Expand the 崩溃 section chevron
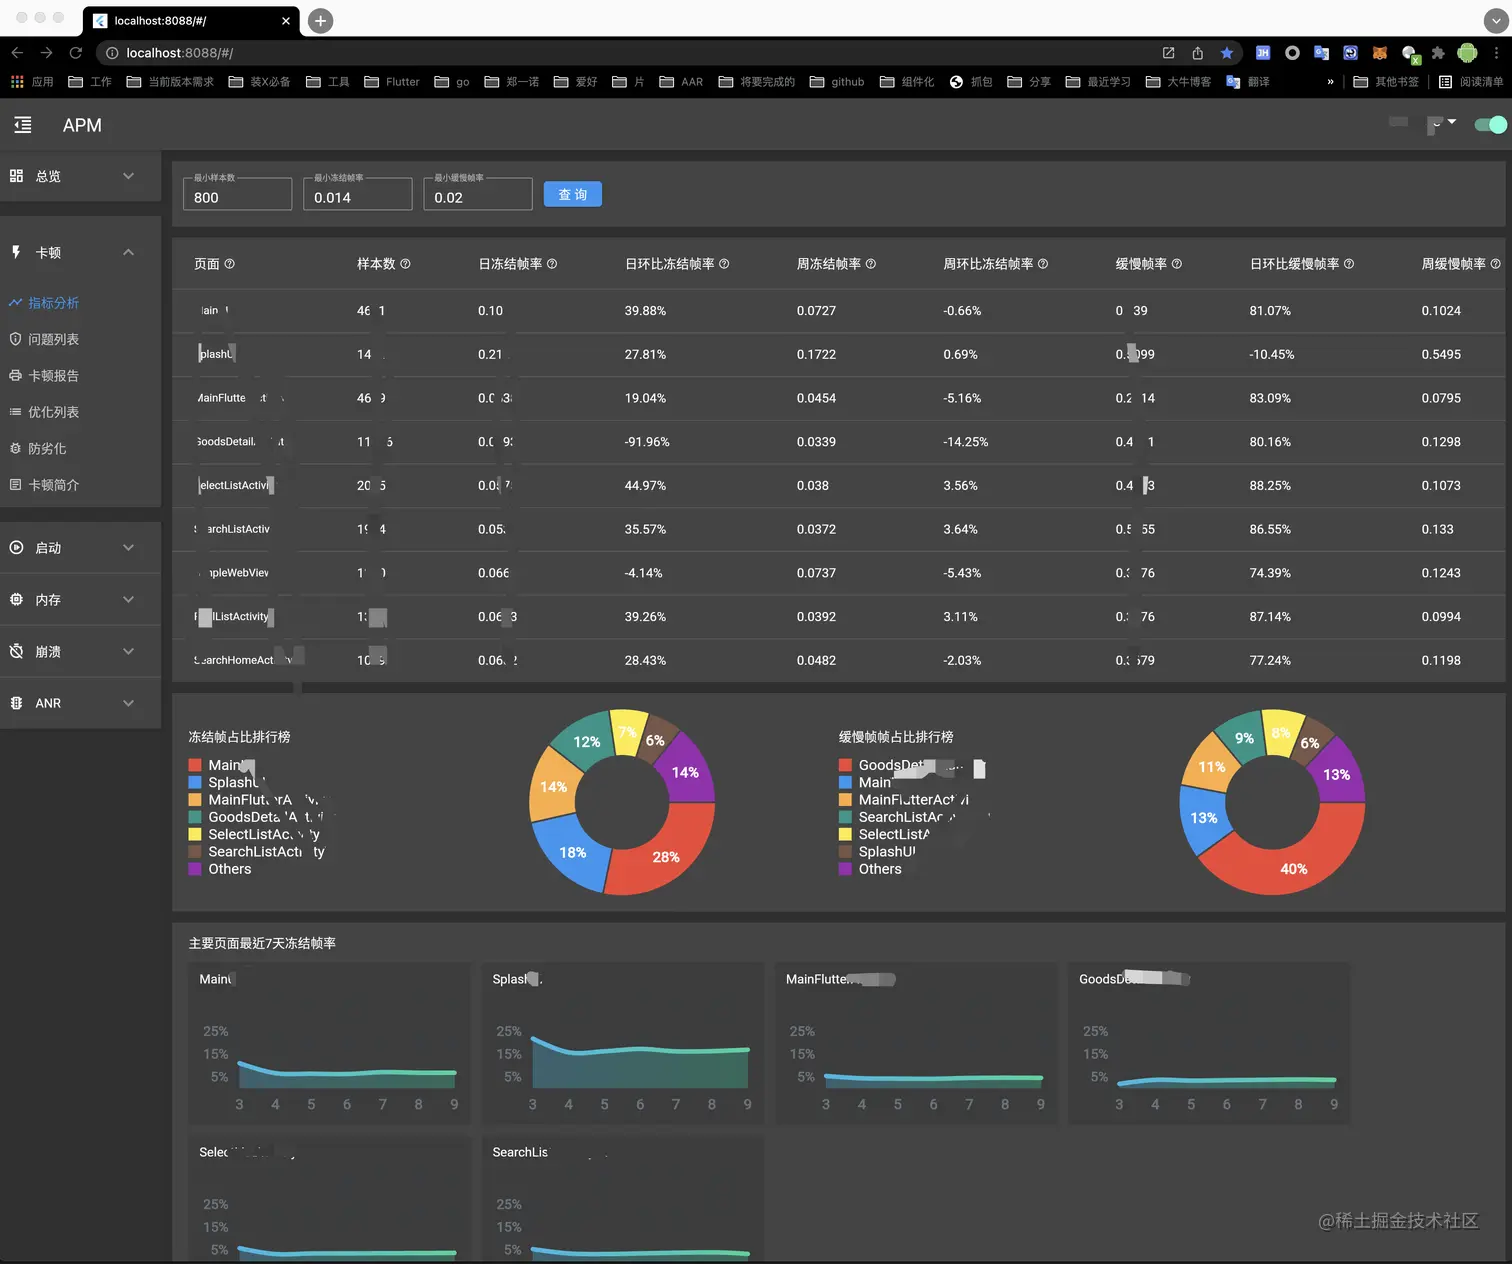The width and height of the screenshot is (1512, 1264). tap(128, 651)
